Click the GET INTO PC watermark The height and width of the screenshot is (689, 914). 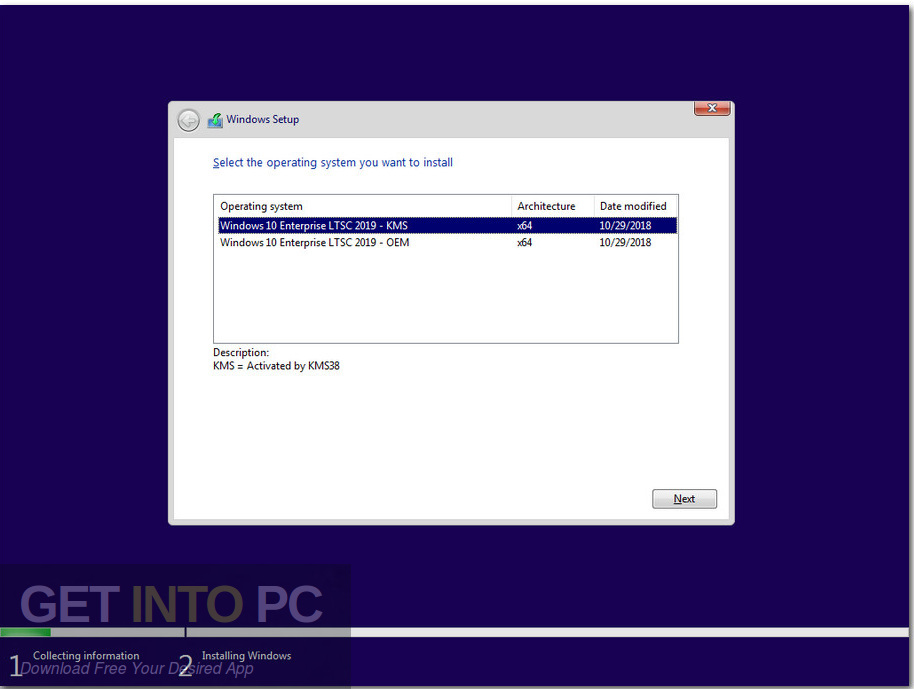click(x=172, y=602)
